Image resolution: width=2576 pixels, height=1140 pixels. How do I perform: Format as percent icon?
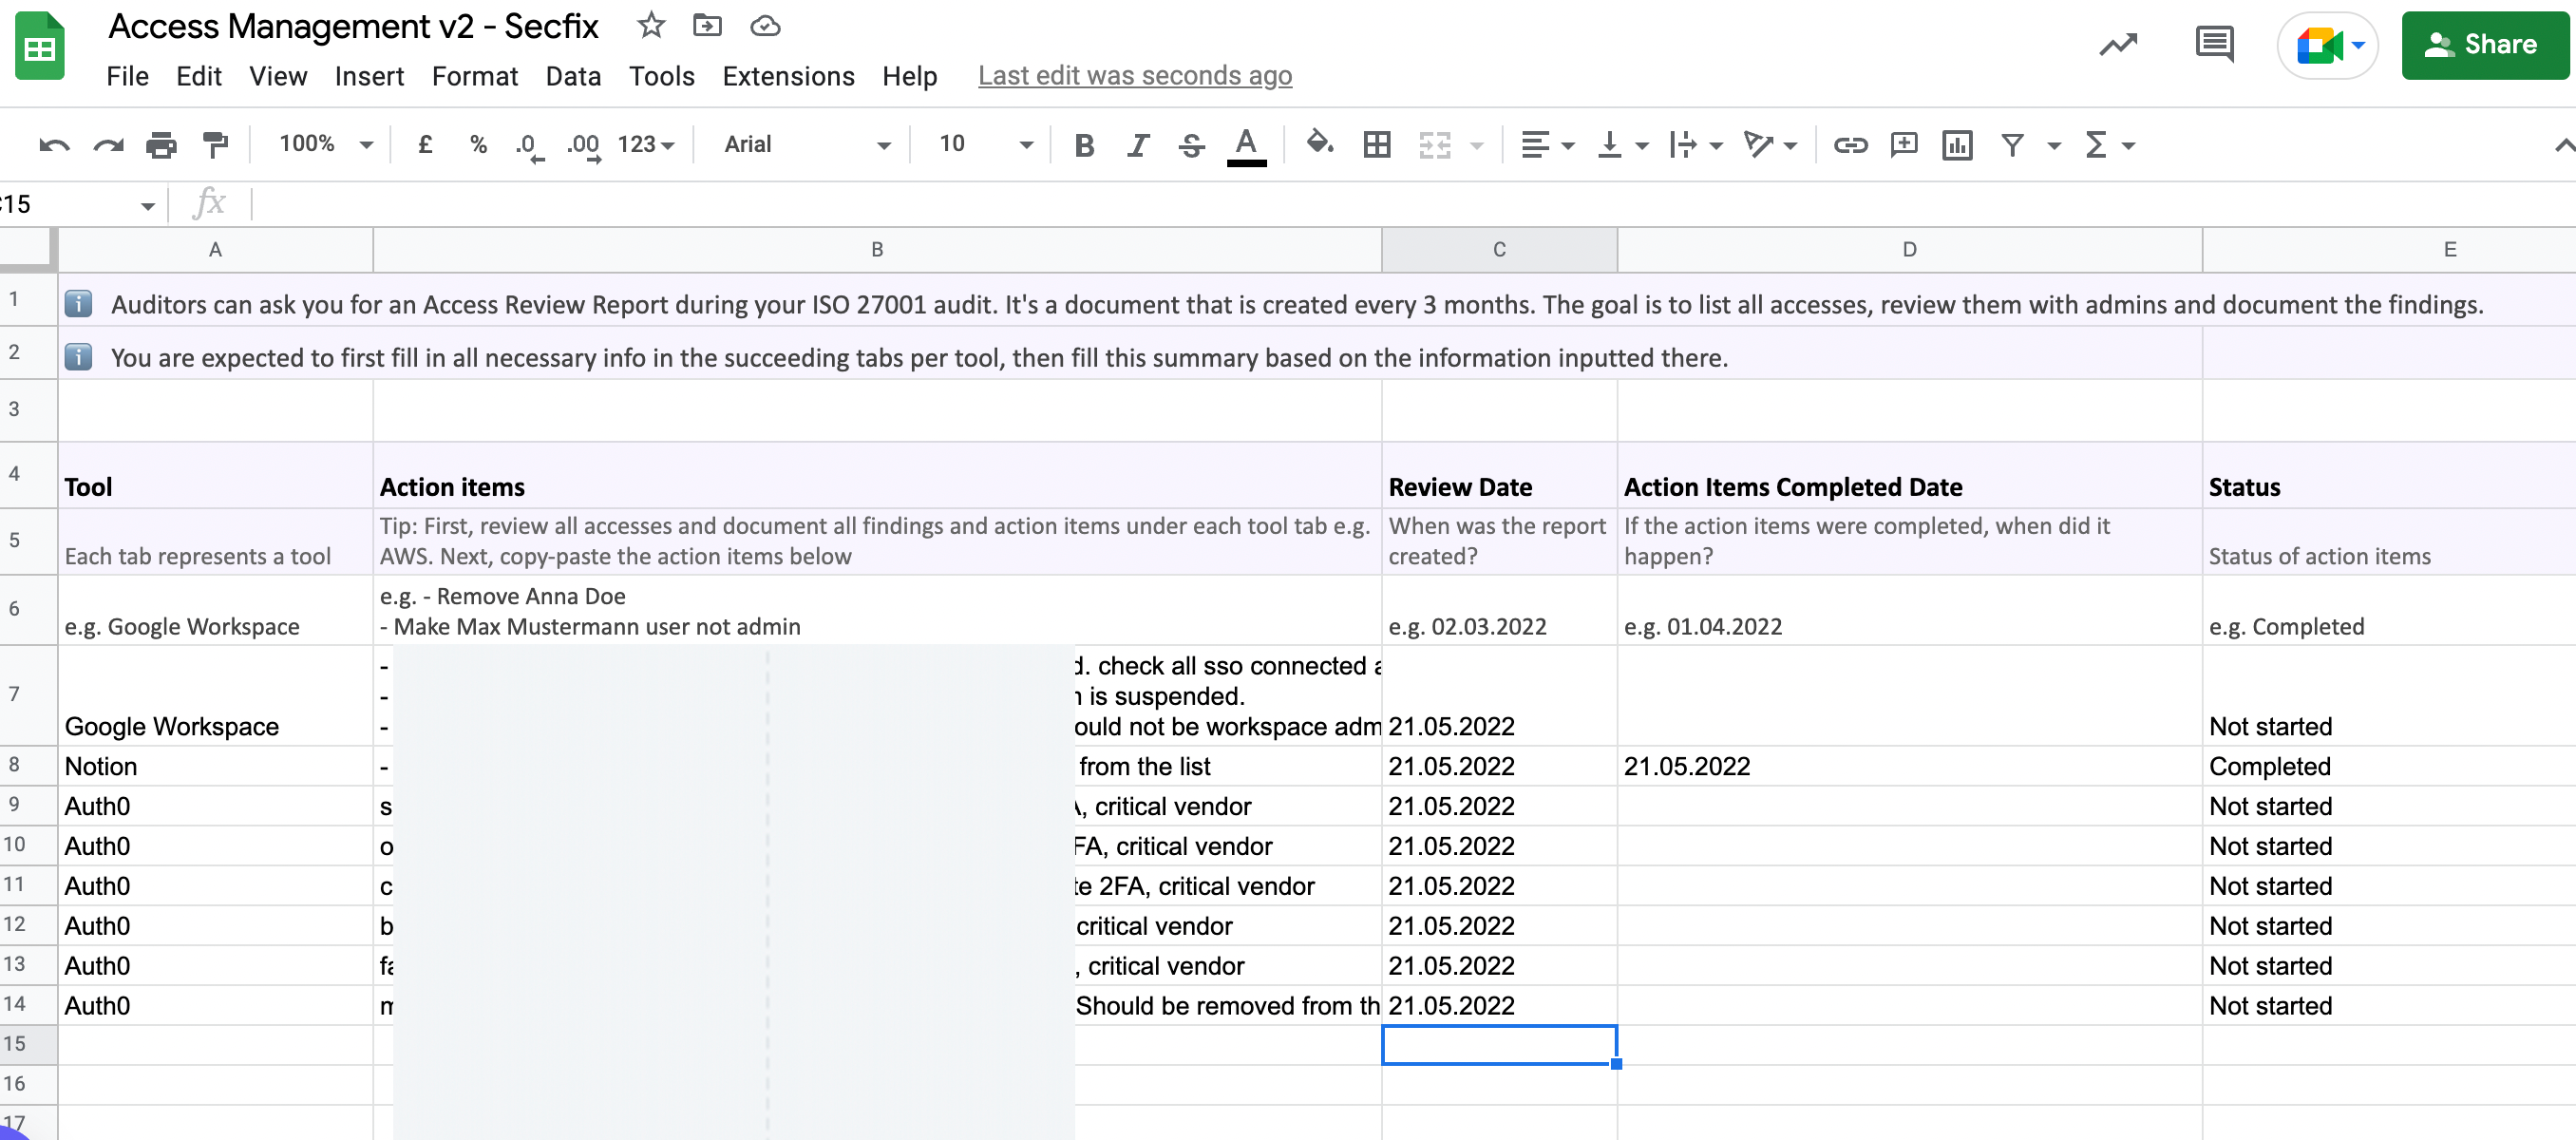(x=478, y=145)
